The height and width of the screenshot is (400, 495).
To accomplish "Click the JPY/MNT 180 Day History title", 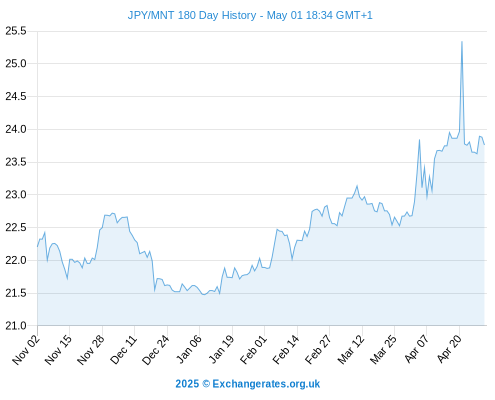I will [x=250, y=15].
